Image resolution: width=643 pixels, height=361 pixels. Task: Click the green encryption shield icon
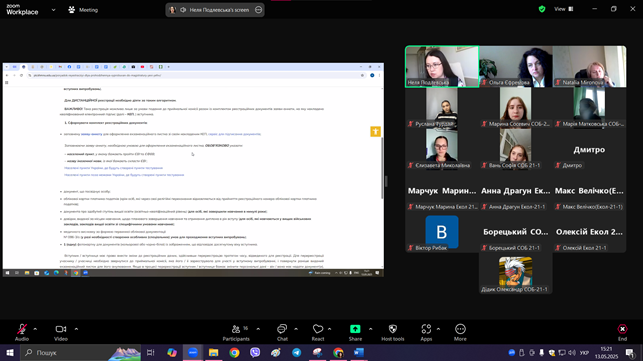pos(542,9)
